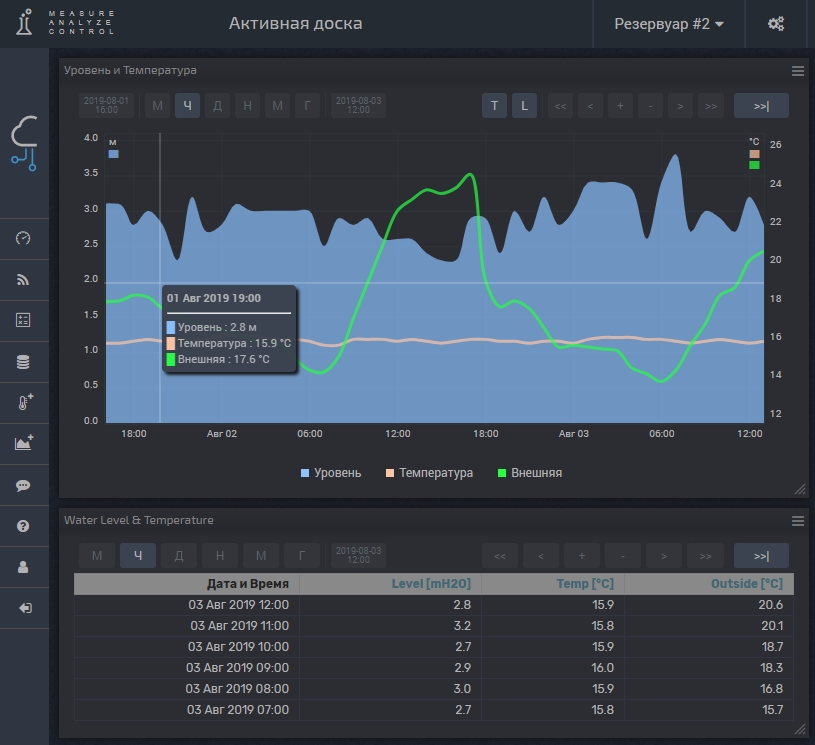Open the calculator icon in sidebar
Screen dimensions: 815x745
24,321
